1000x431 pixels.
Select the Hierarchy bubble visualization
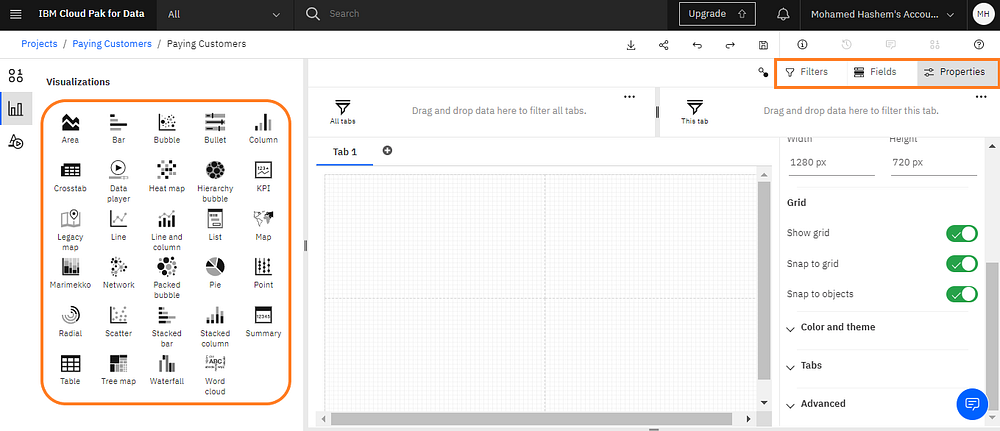(x=215, y=181)
